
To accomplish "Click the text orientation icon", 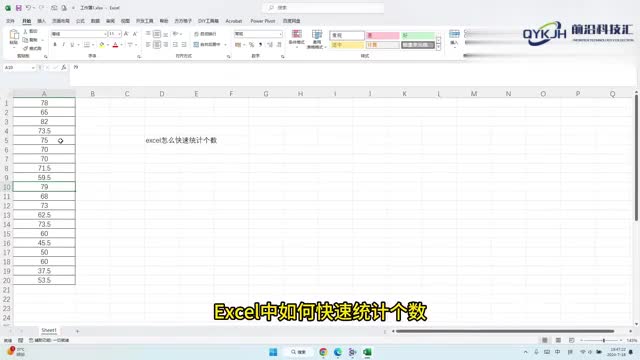I will [x=176, y=34].
